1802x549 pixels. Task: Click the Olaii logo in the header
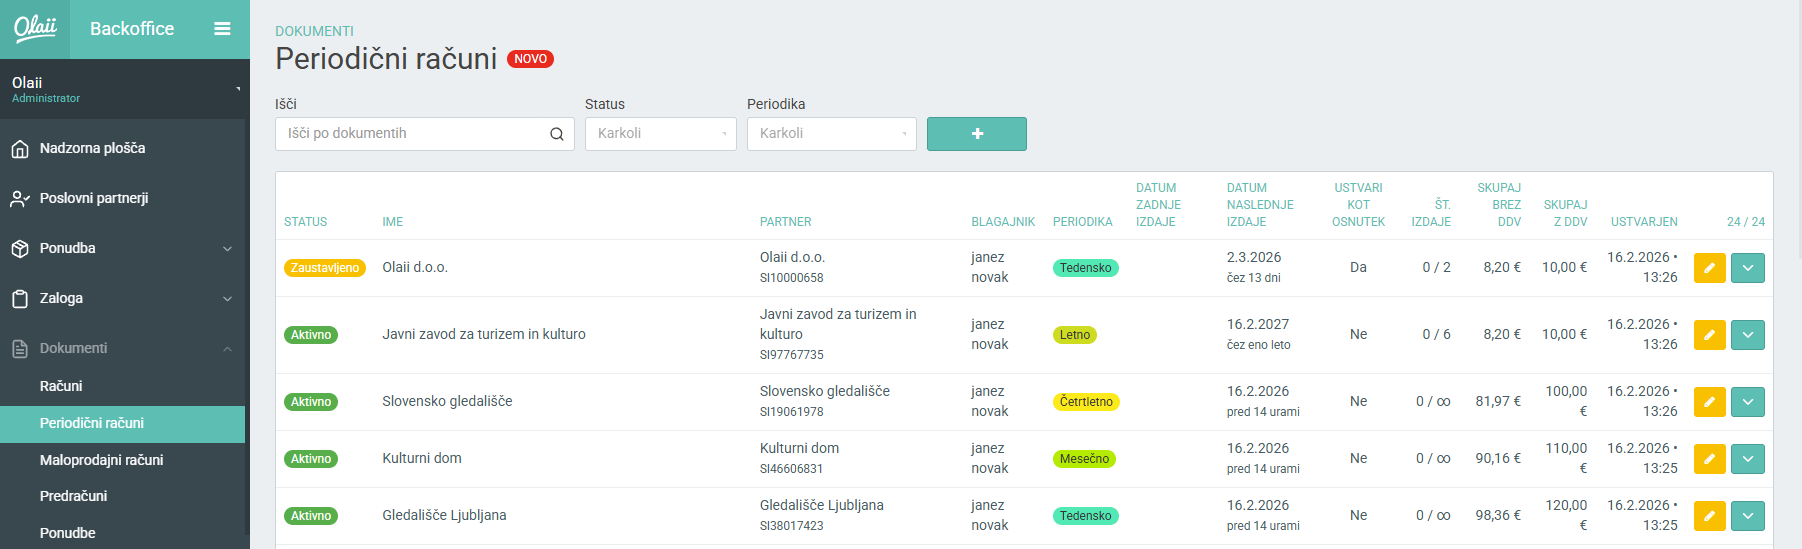pos(35,29)
